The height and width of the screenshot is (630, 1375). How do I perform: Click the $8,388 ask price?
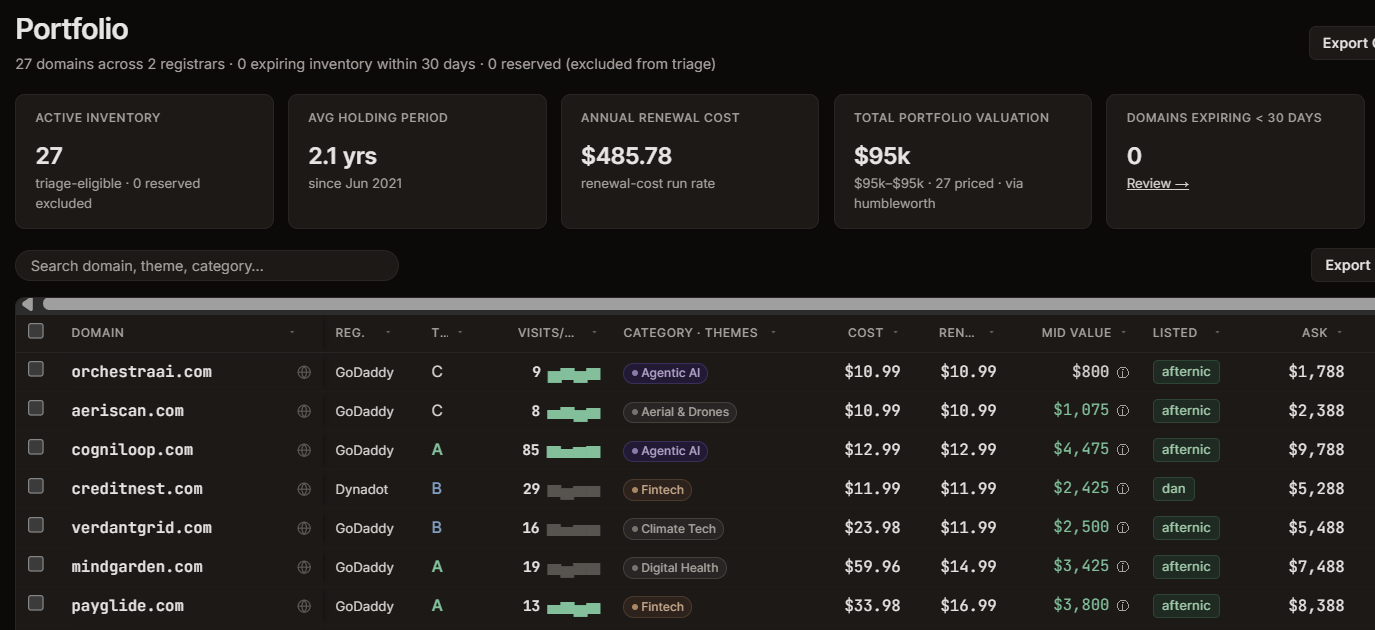1316,606
